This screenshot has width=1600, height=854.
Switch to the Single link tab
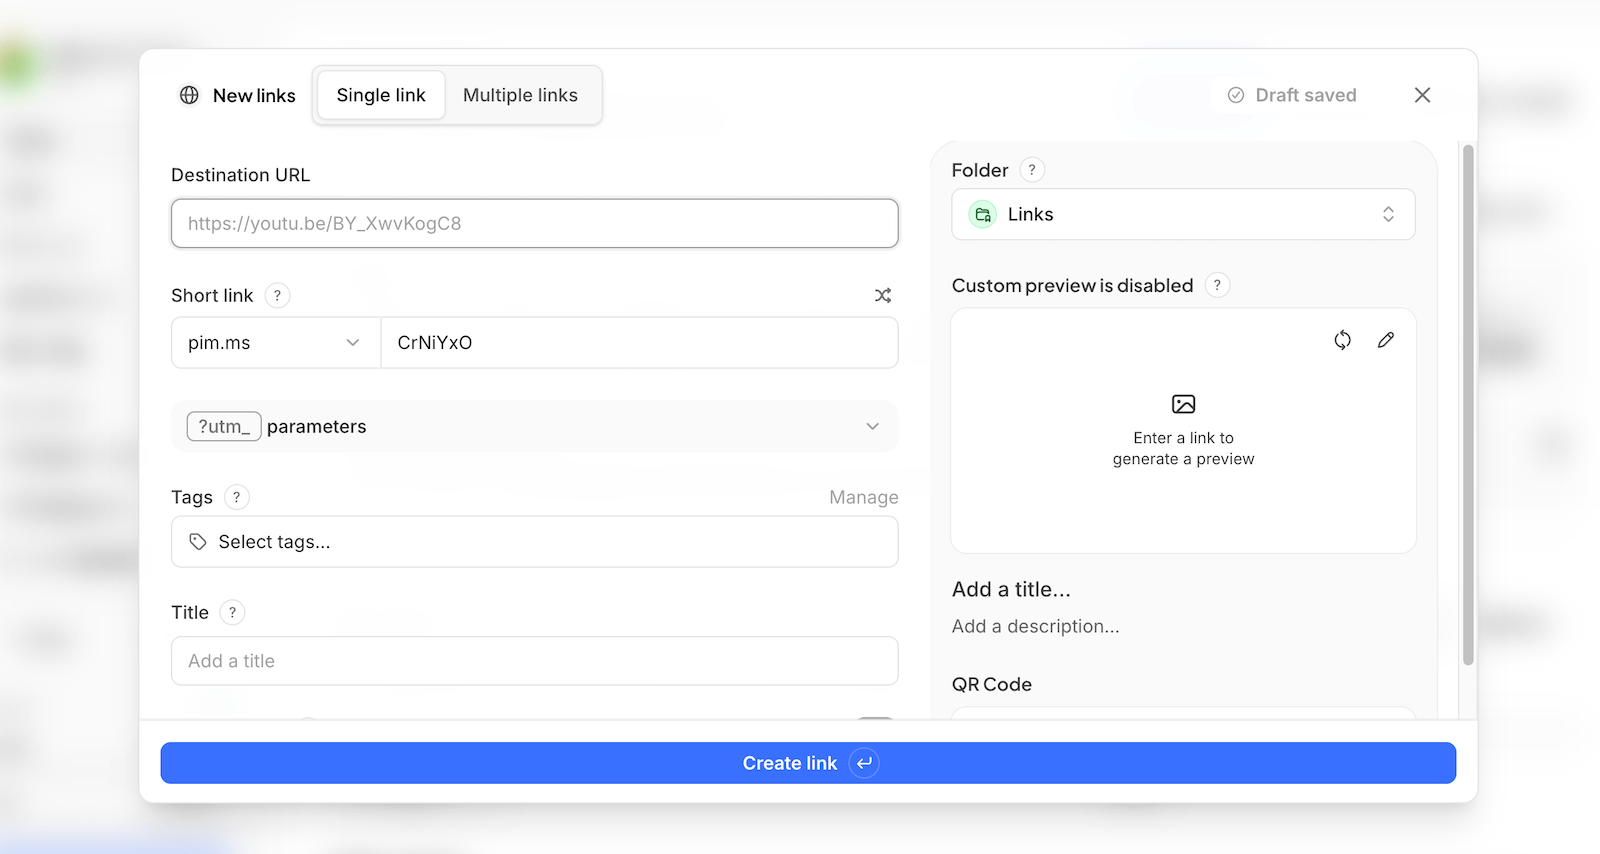(381, 95)
